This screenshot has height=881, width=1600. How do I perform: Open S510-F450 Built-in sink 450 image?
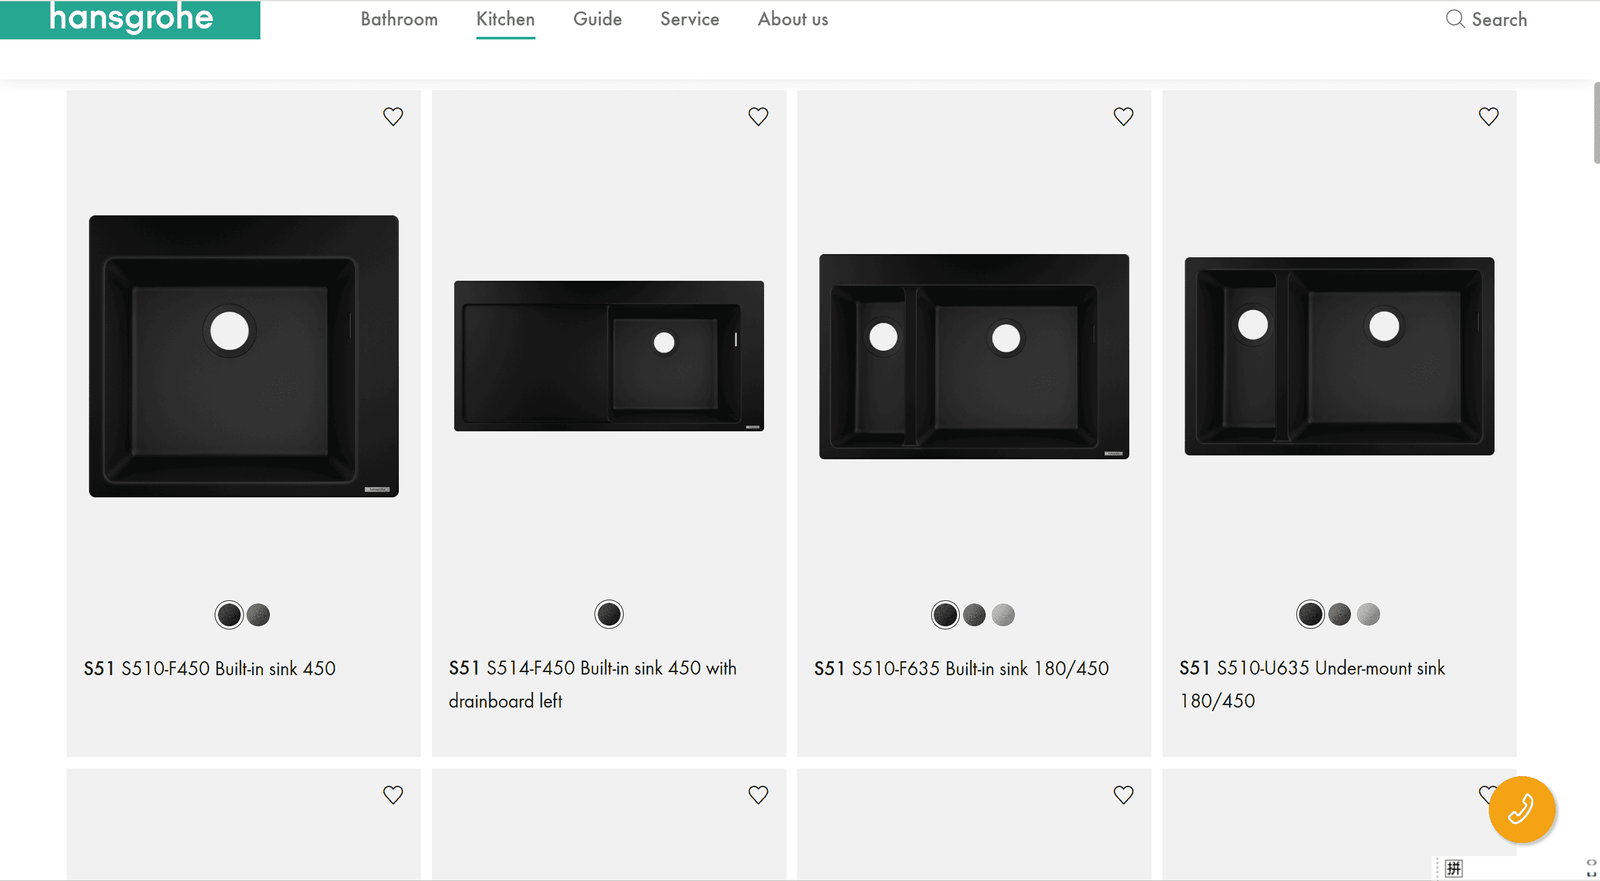click(244, 356)
